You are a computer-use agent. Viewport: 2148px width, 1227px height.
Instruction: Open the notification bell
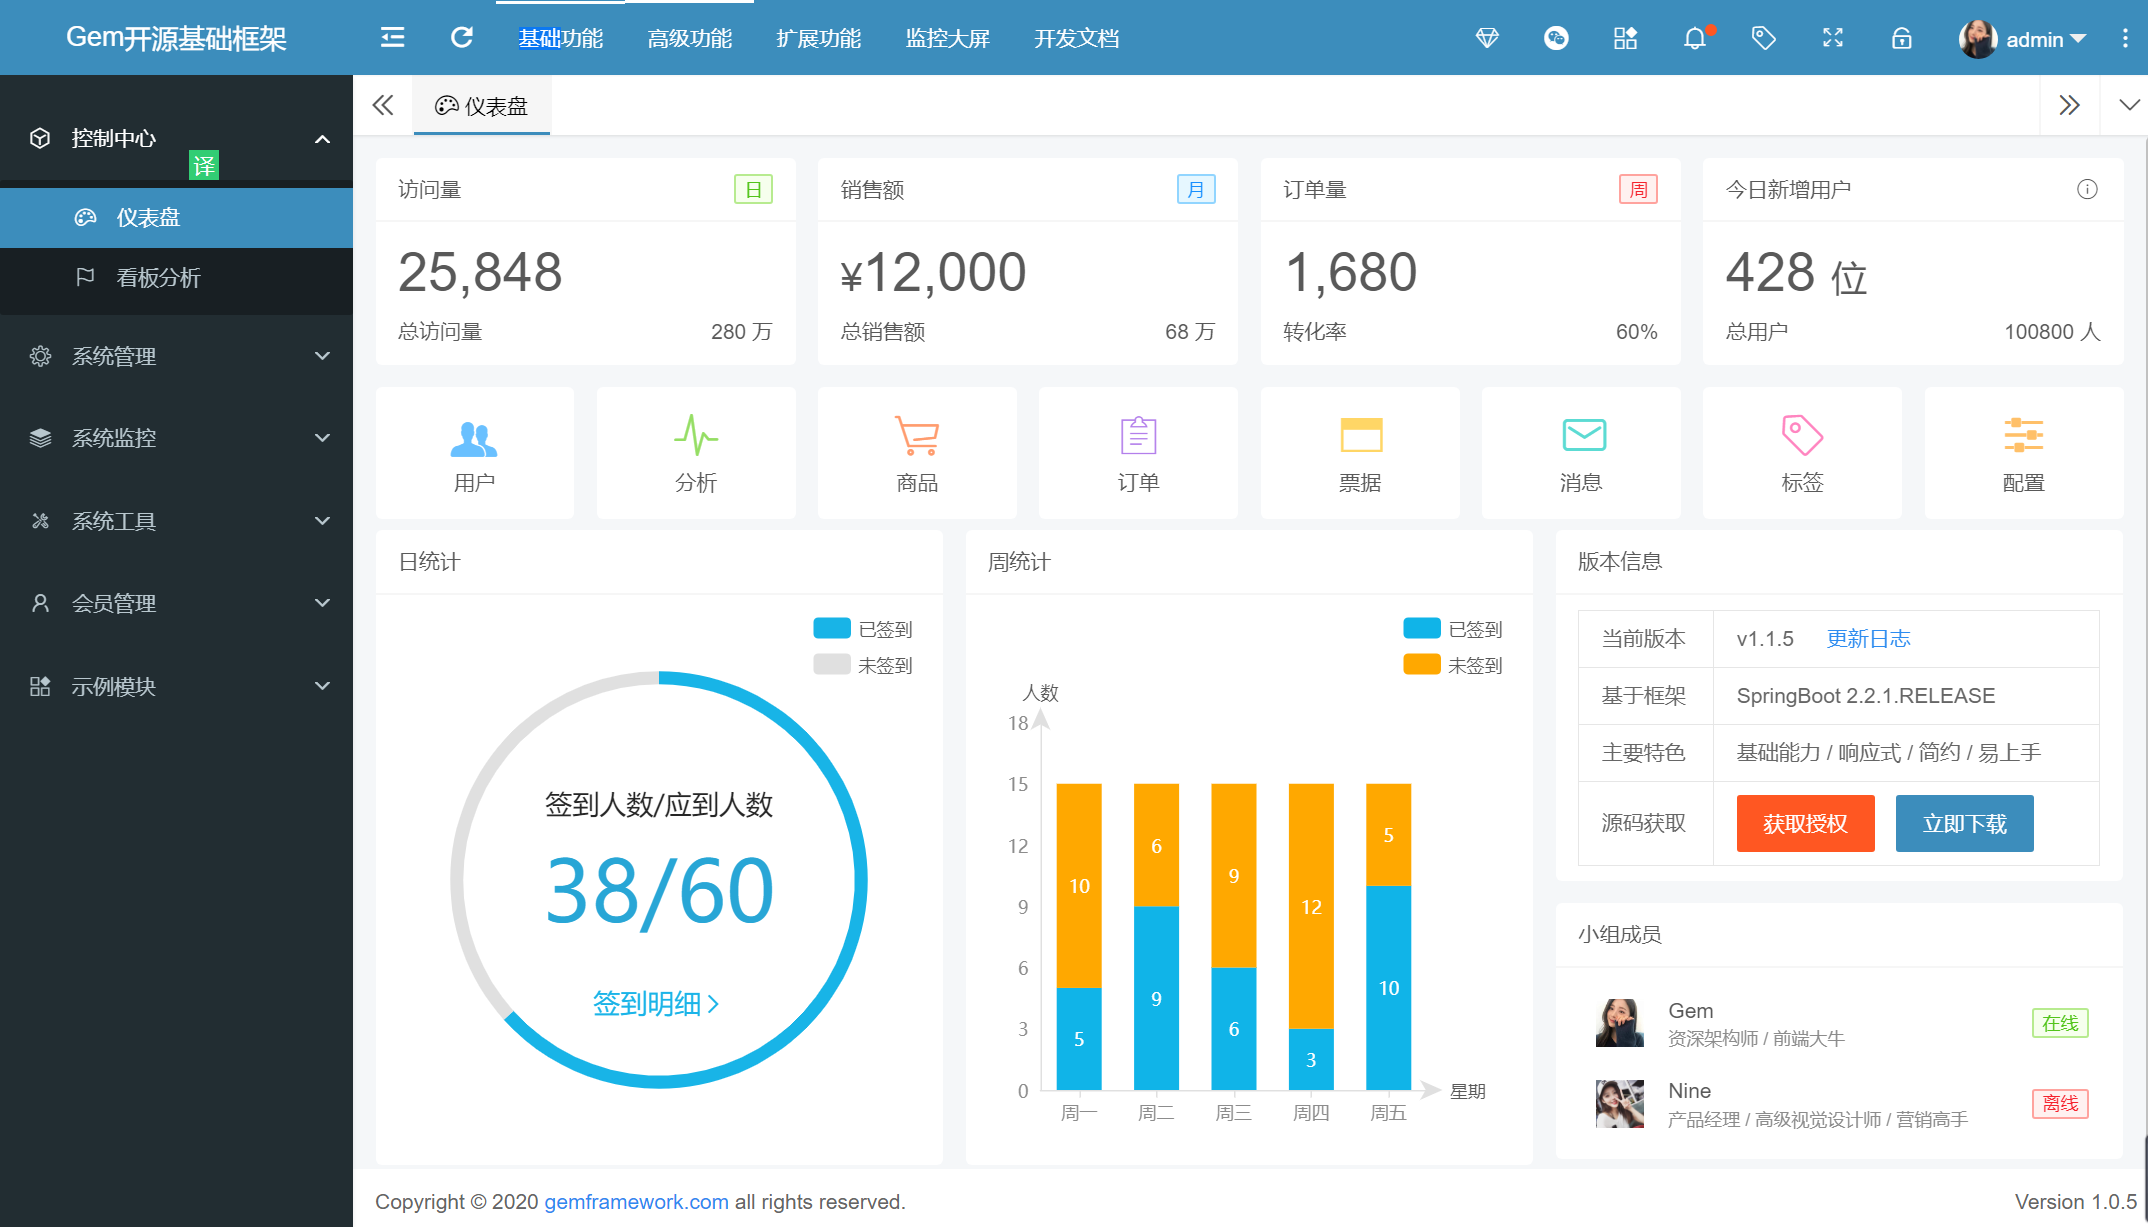pos(1694,39)
